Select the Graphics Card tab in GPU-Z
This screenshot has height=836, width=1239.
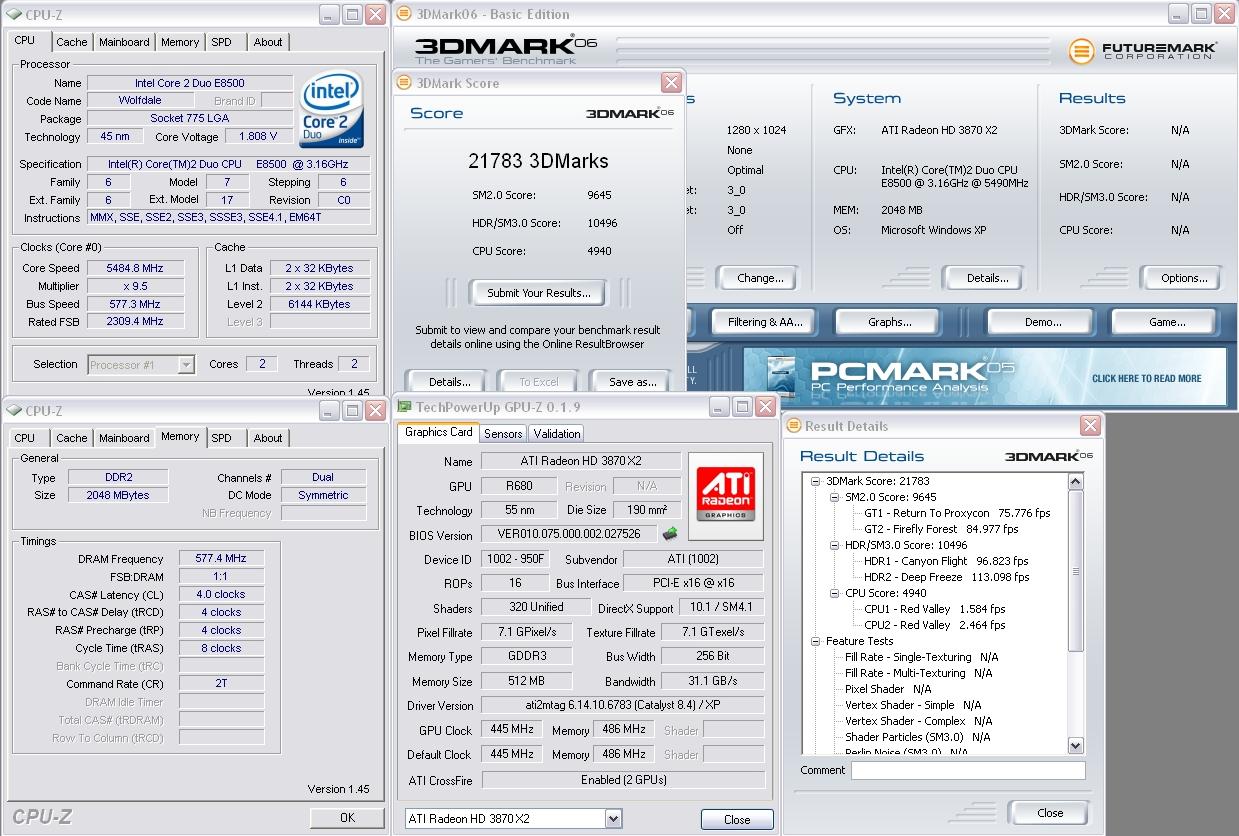tap(438, 432)
